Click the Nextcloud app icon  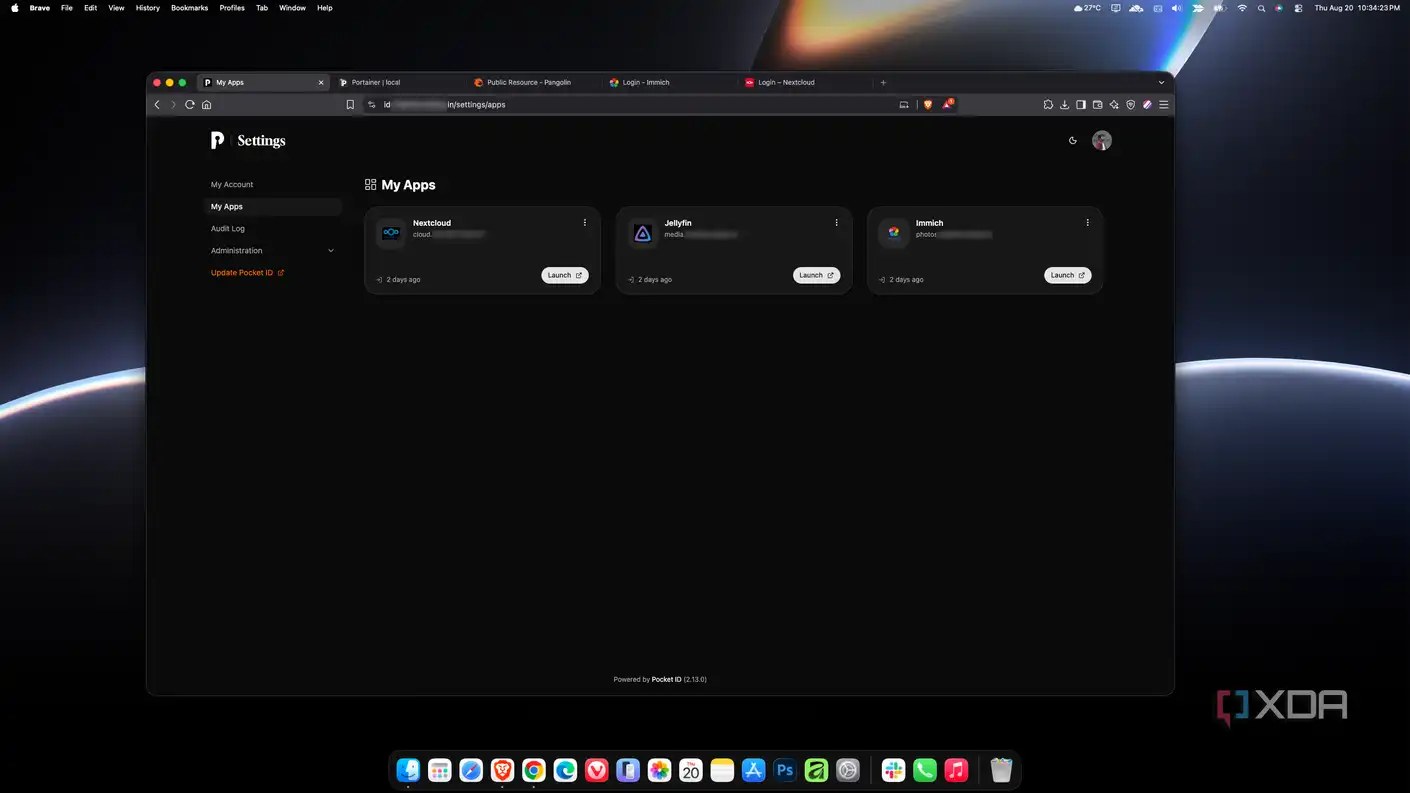click(391, 233)
